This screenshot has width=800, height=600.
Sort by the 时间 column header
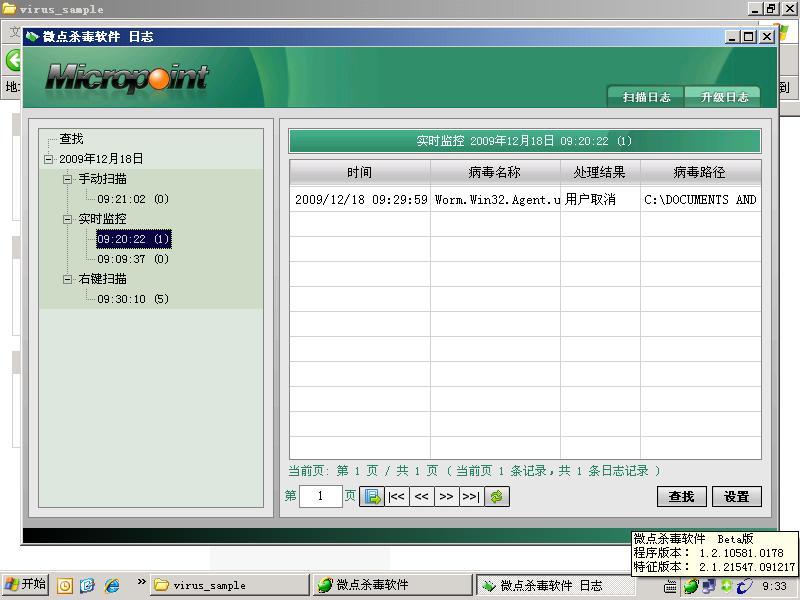pos(360,172)
